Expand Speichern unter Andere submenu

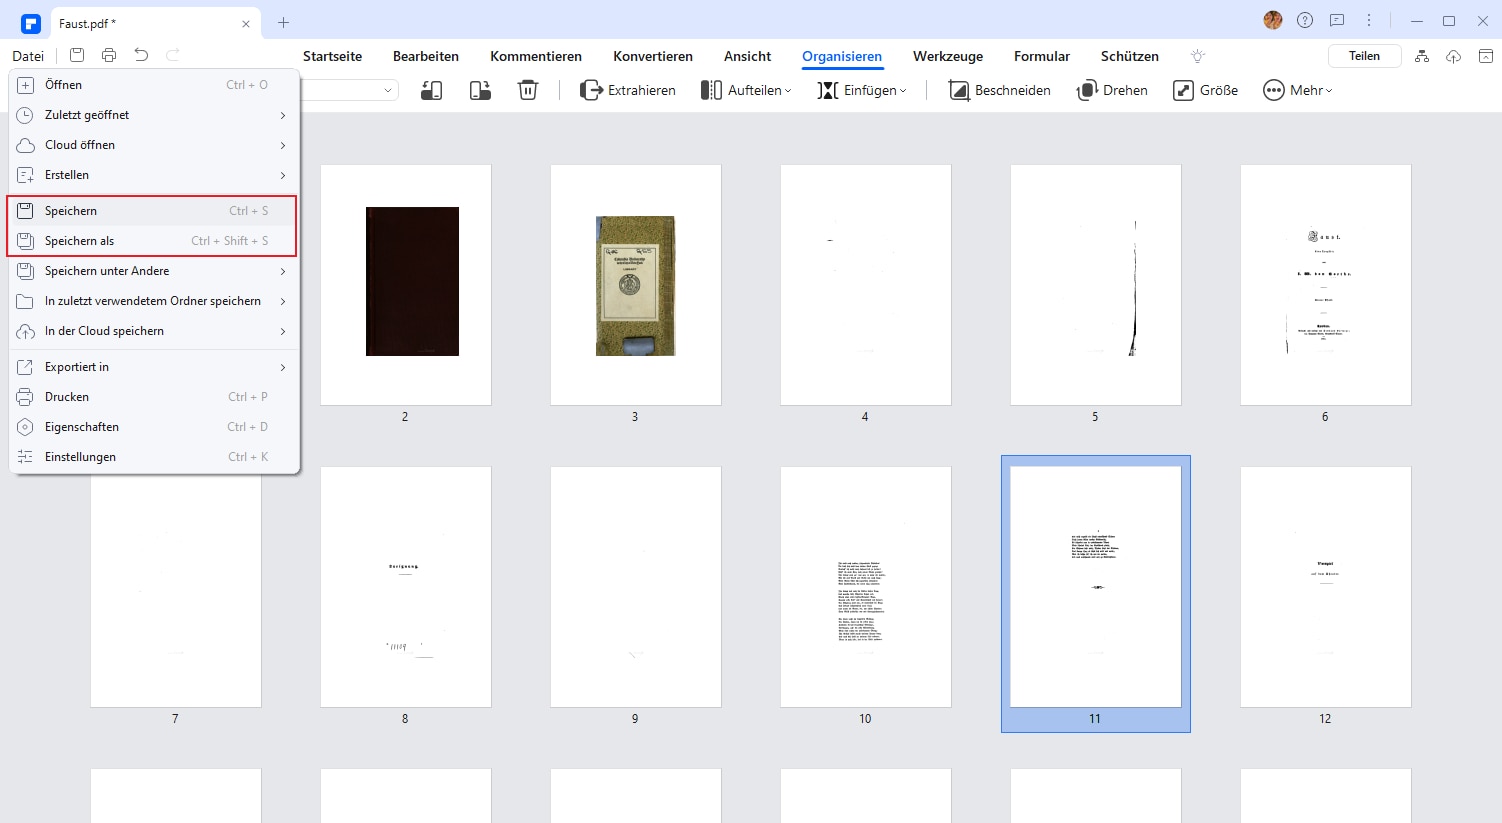coord(154,271)
